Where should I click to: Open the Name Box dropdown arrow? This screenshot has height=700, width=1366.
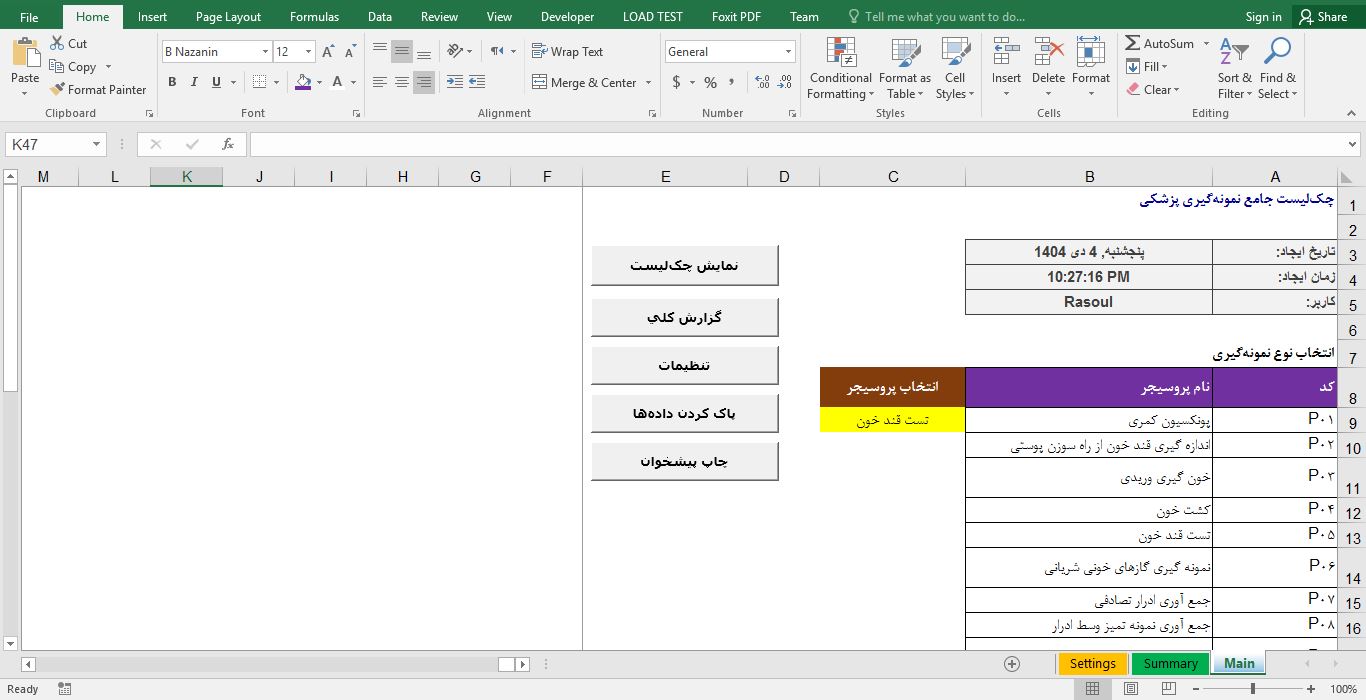pos(96,145)
